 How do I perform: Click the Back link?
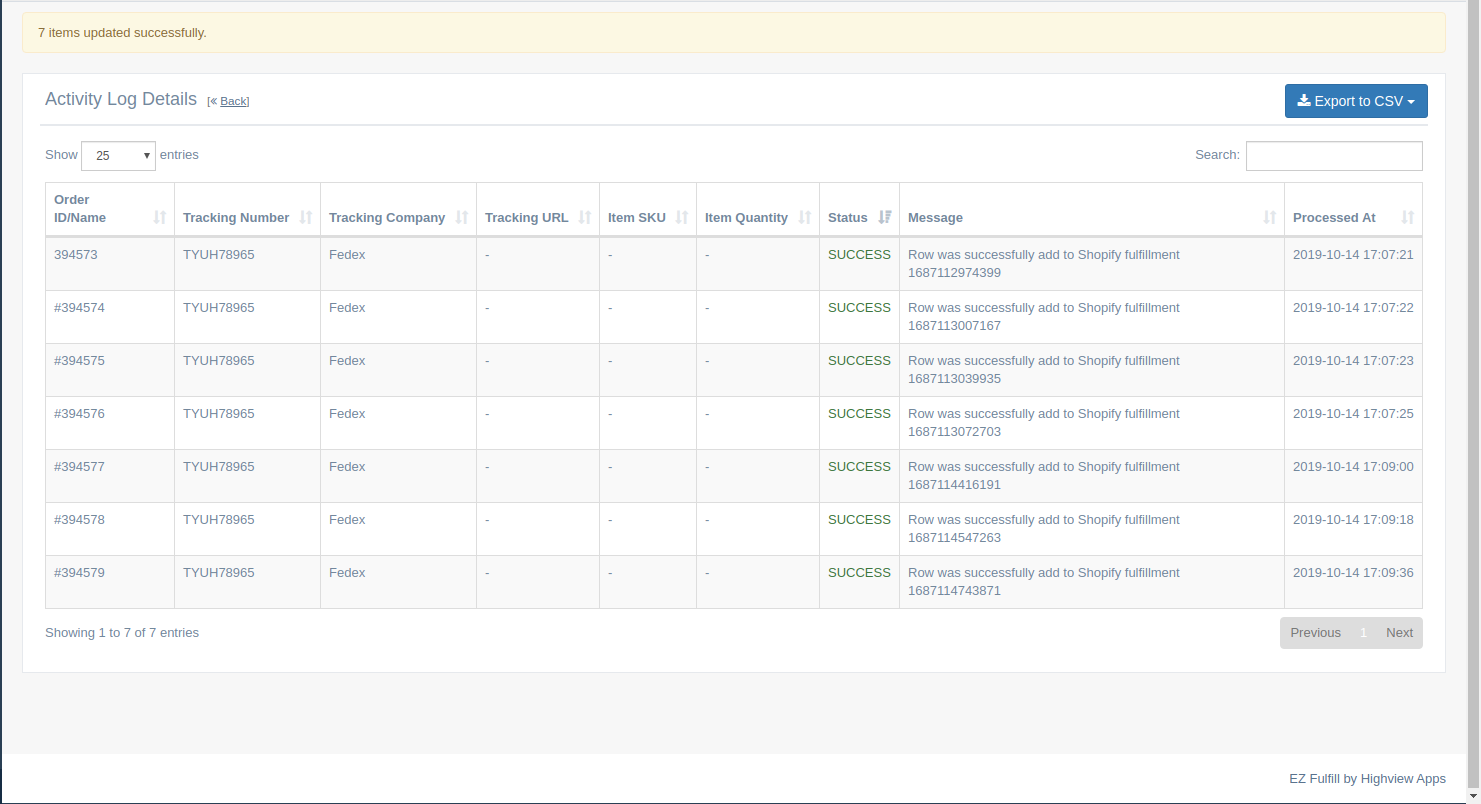[234, 101]
